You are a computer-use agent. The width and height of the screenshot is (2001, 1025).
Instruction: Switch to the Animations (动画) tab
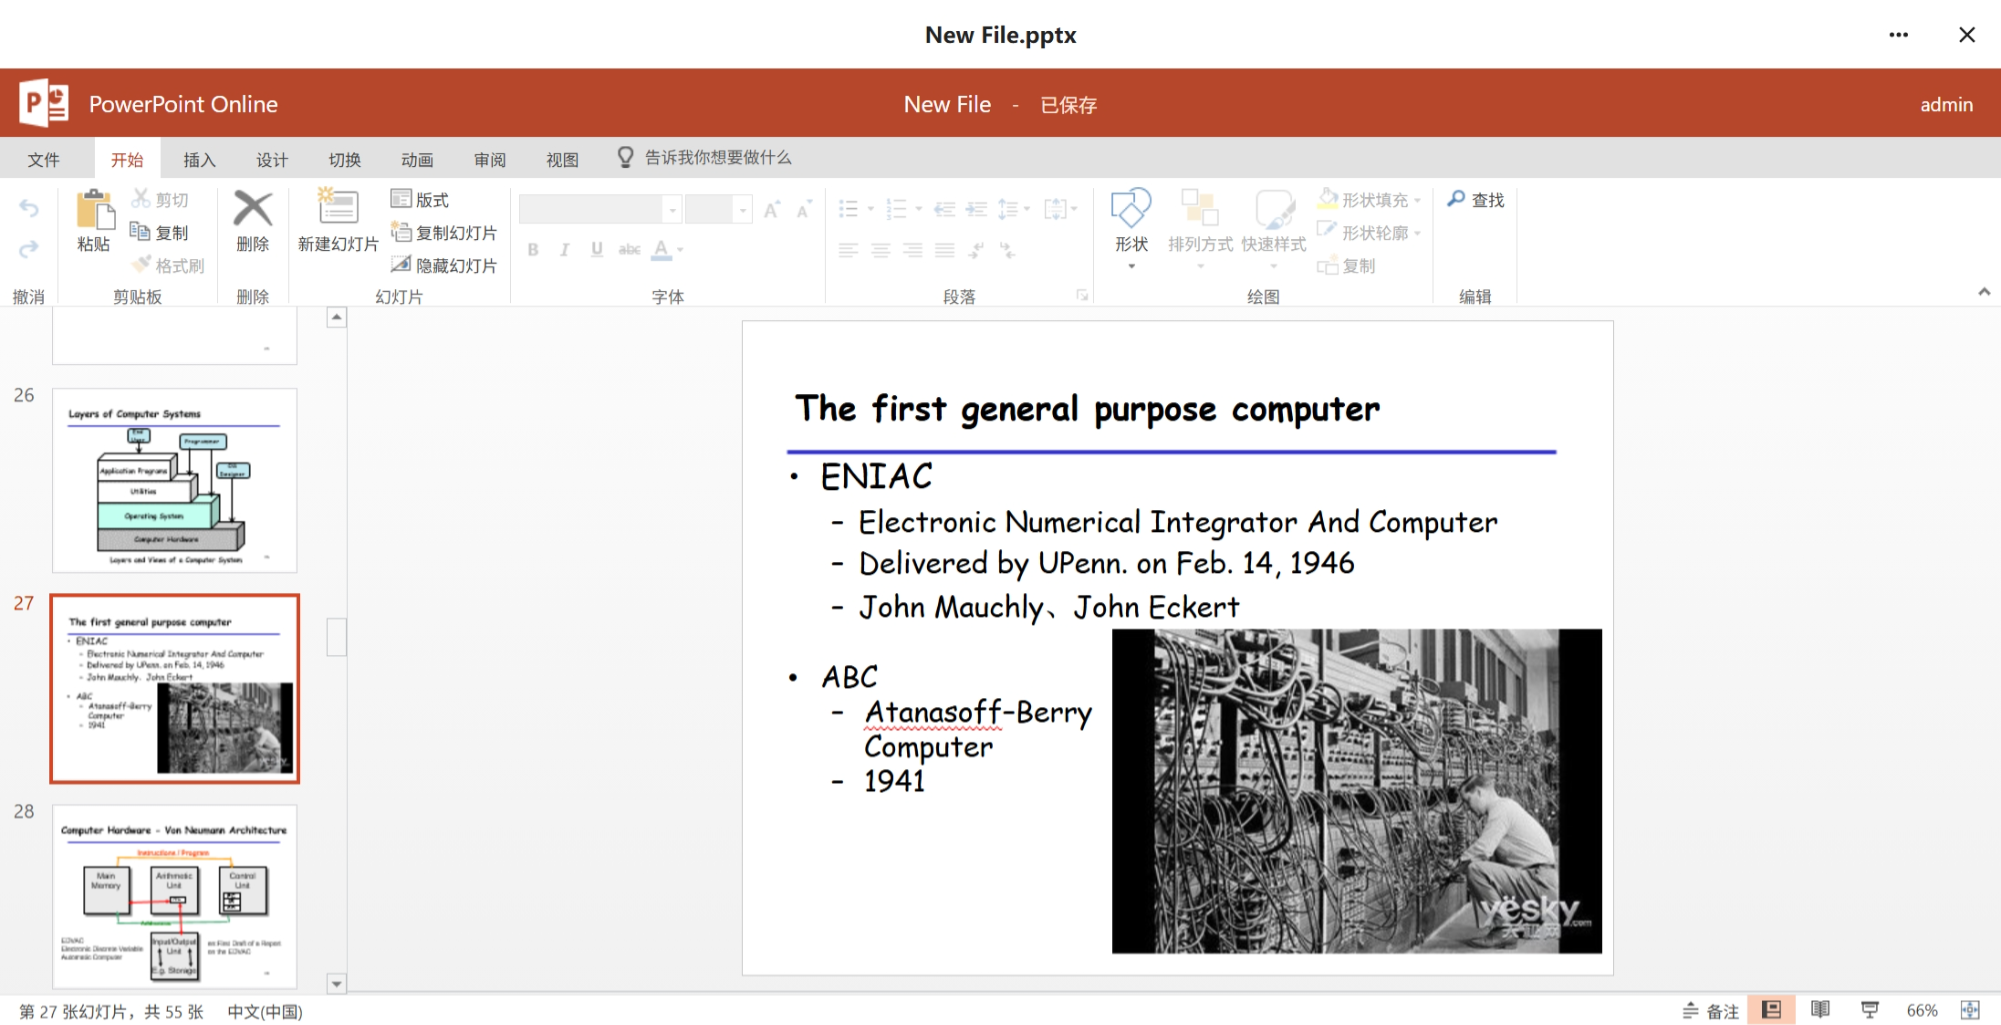pos(417,160)
